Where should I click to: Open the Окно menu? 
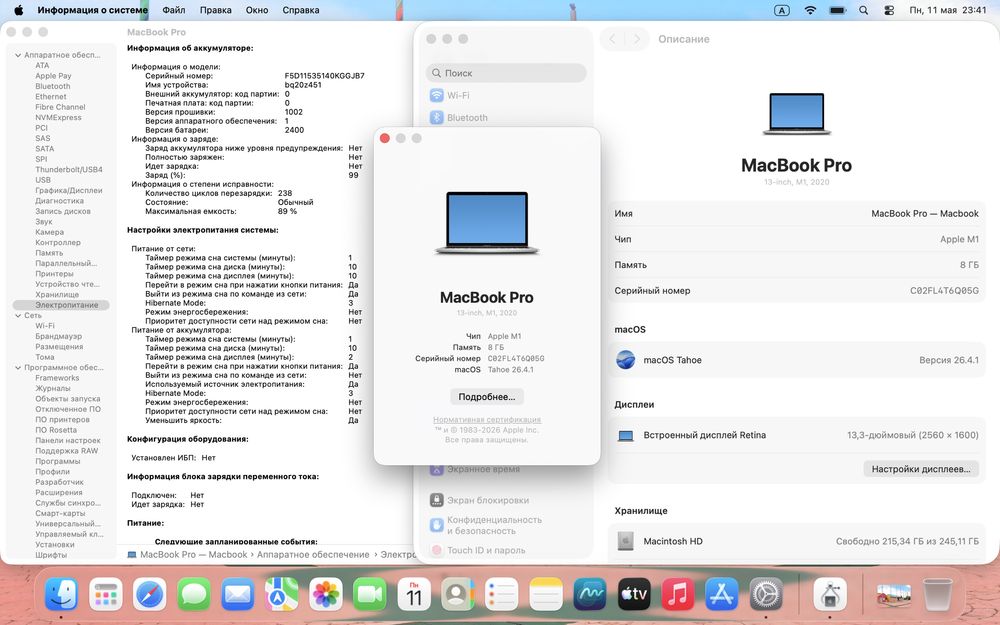click(x=257, y=10)
